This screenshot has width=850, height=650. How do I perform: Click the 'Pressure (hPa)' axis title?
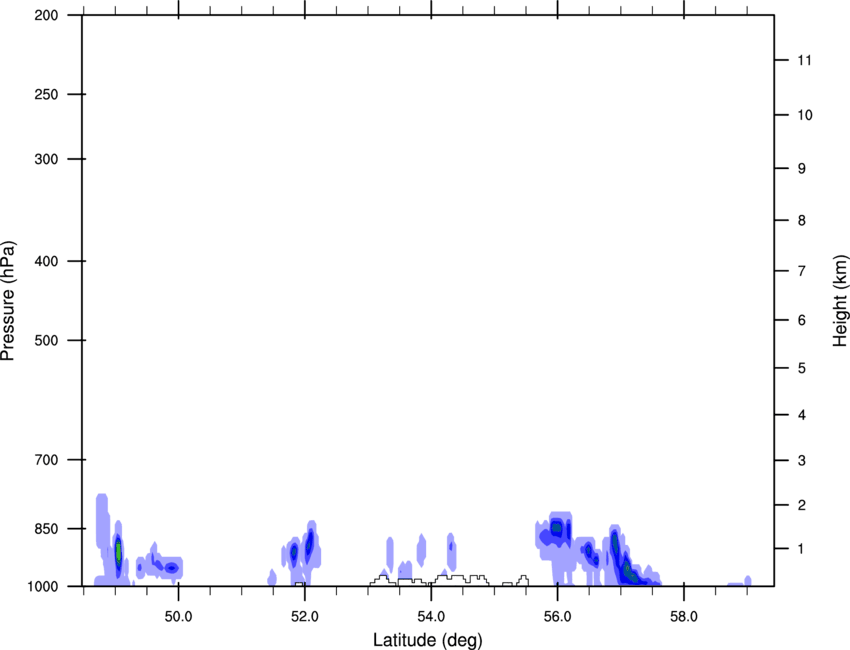[8, 301]
